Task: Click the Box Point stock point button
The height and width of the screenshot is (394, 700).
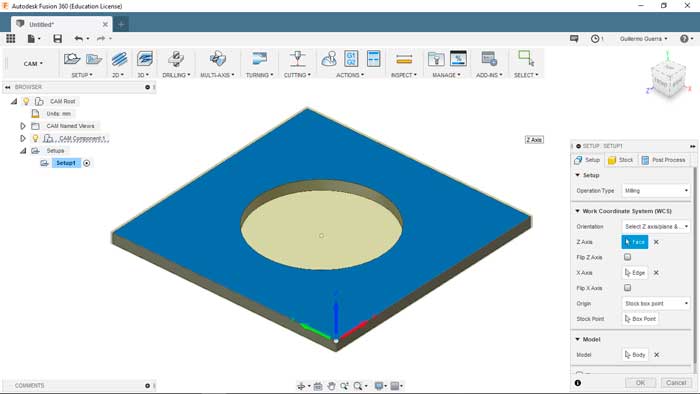Action: pyautogui.click(x=640, y=319)
